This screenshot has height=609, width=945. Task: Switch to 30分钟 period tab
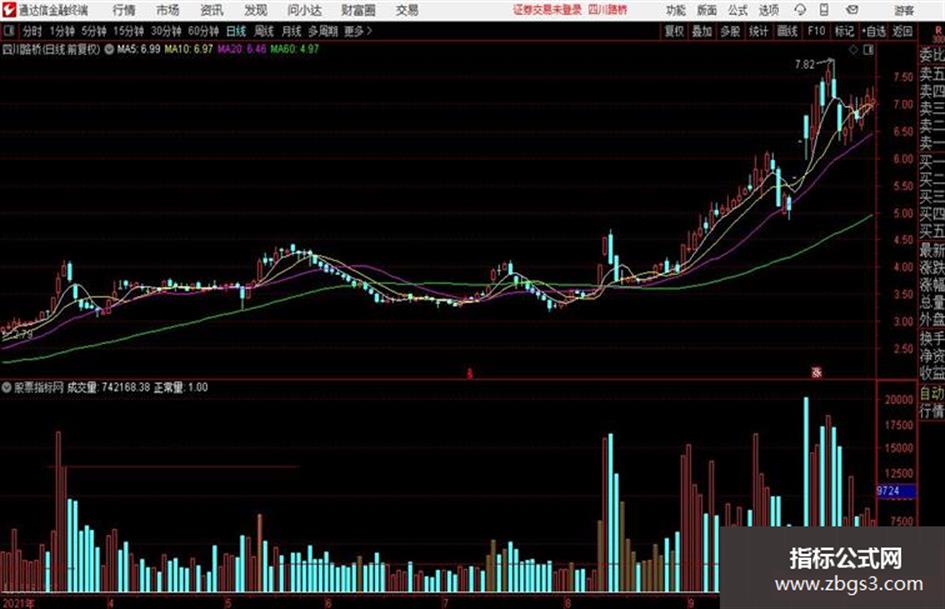(166, 31)
